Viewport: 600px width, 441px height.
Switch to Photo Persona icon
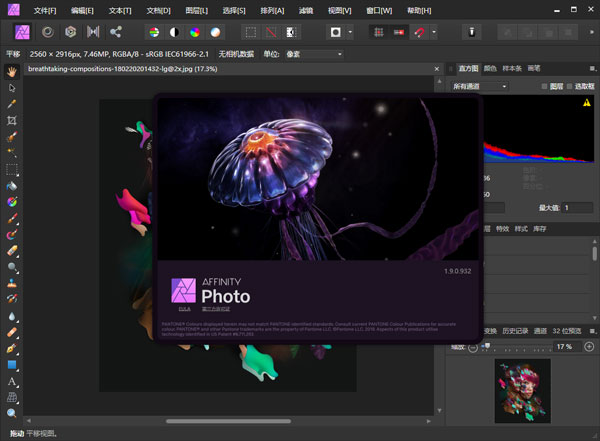pyautogui.click(x=21, y=32)
